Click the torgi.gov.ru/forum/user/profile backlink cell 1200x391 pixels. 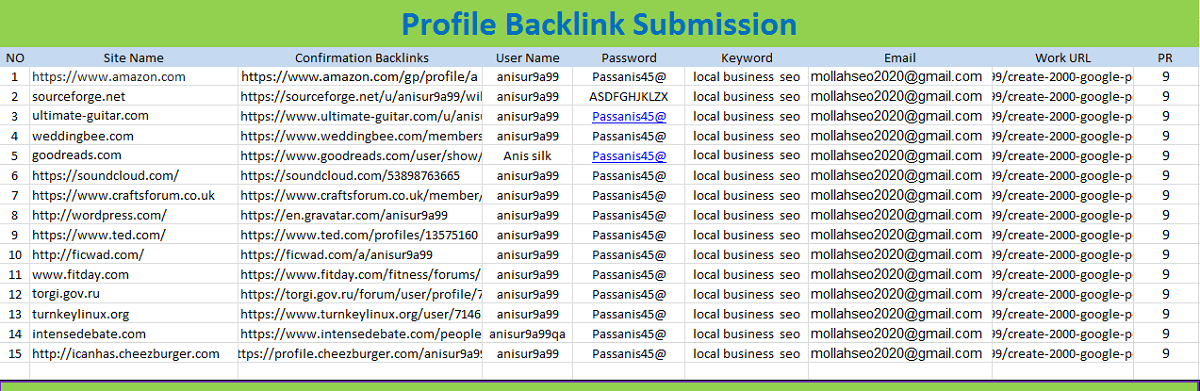click(360, 294)
